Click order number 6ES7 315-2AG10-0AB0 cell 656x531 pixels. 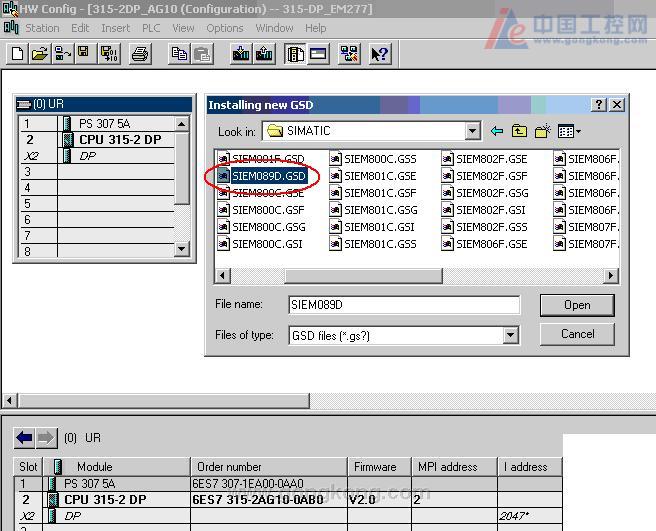269,500
